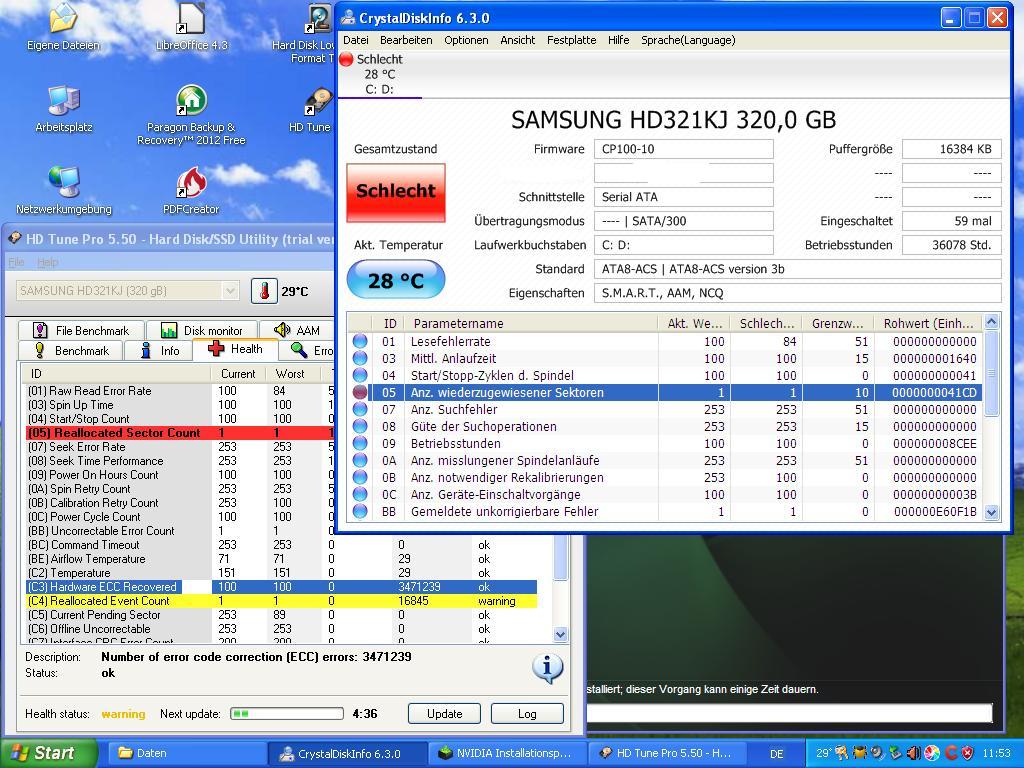Viewport: 1024px width, 768px height.
Task: Click status circle of Gemeldete unkorrigierbare Fehler row
Action: click(x=360, y=511)
